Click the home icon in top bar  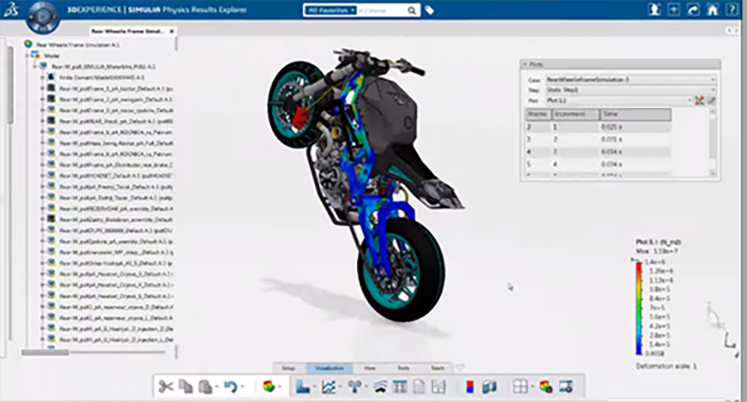(711, 10)
